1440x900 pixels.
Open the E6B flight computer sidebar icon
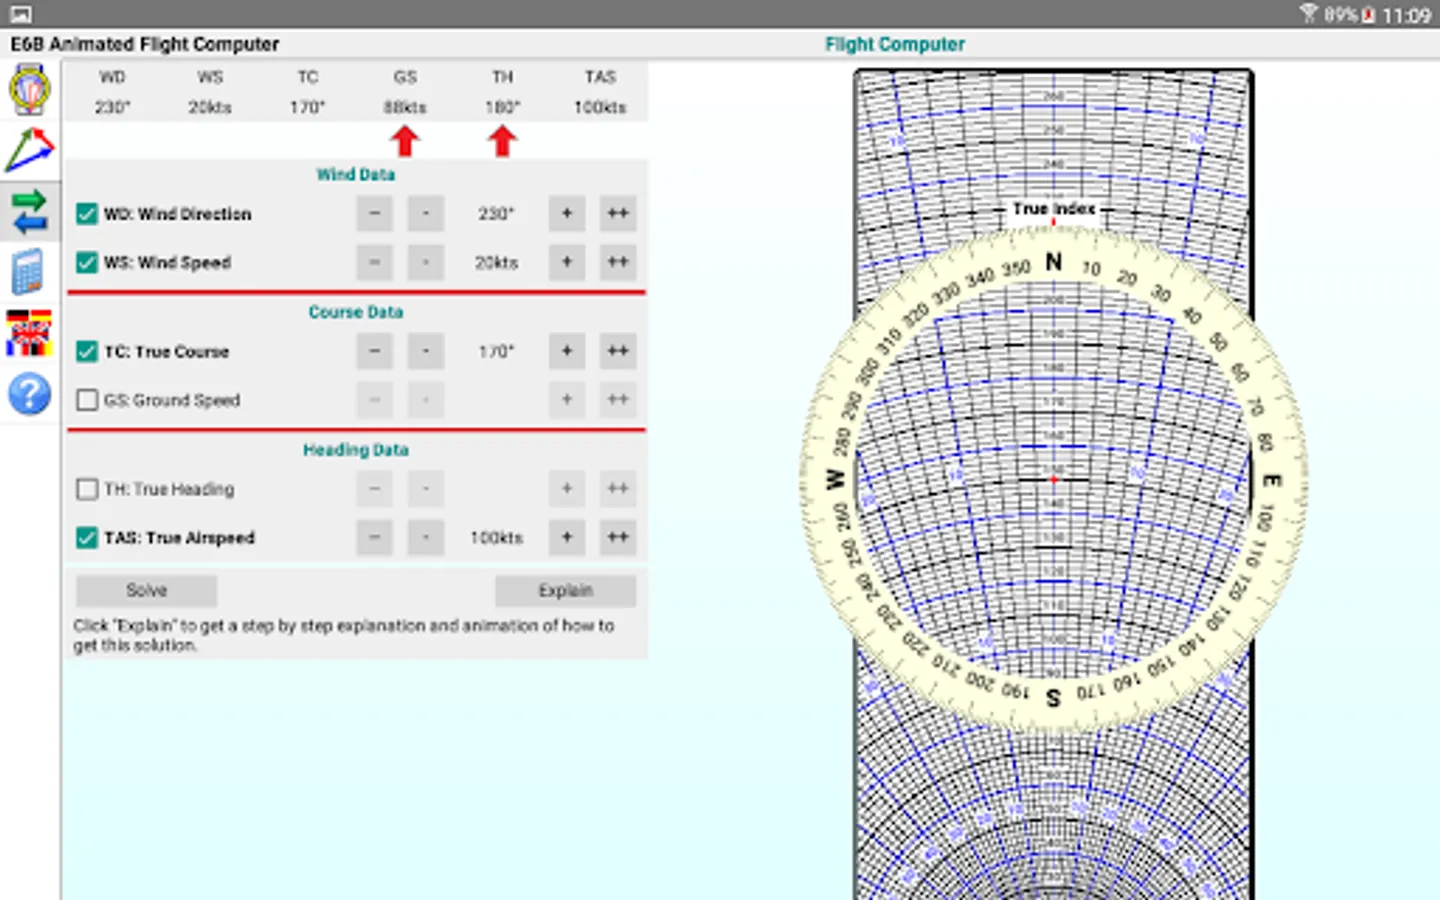[x=30, y=90]
